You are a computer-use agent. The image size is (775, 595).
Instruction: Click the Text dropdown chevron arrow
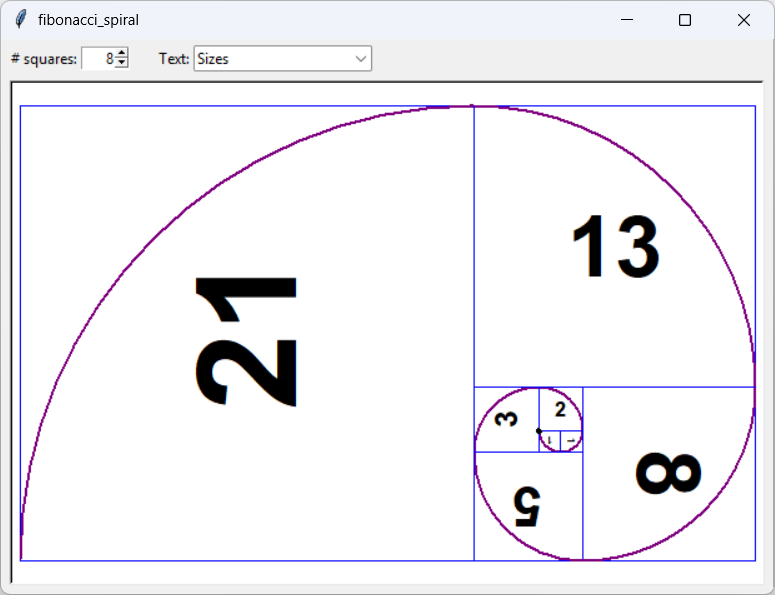(x=361, y=59)
